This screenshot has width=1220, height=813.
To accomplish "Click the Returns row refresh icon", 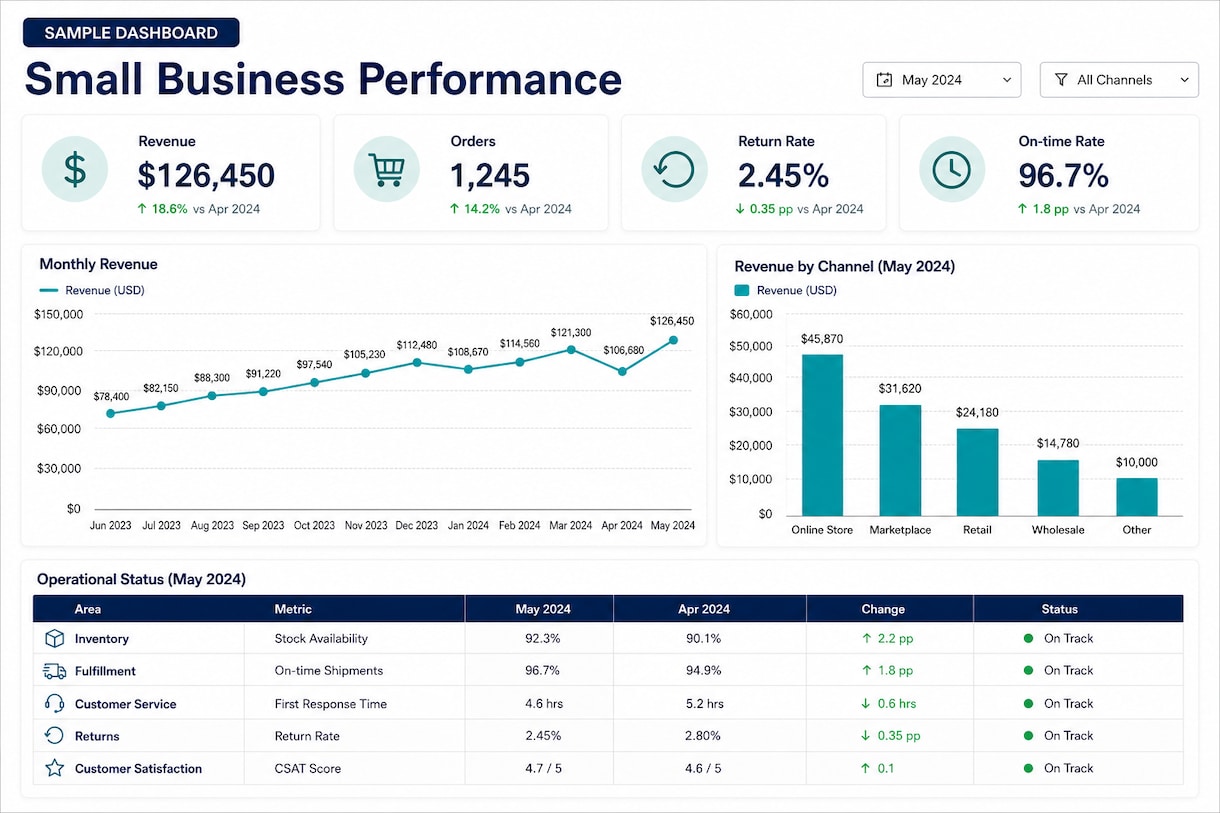I will [54, 736].
